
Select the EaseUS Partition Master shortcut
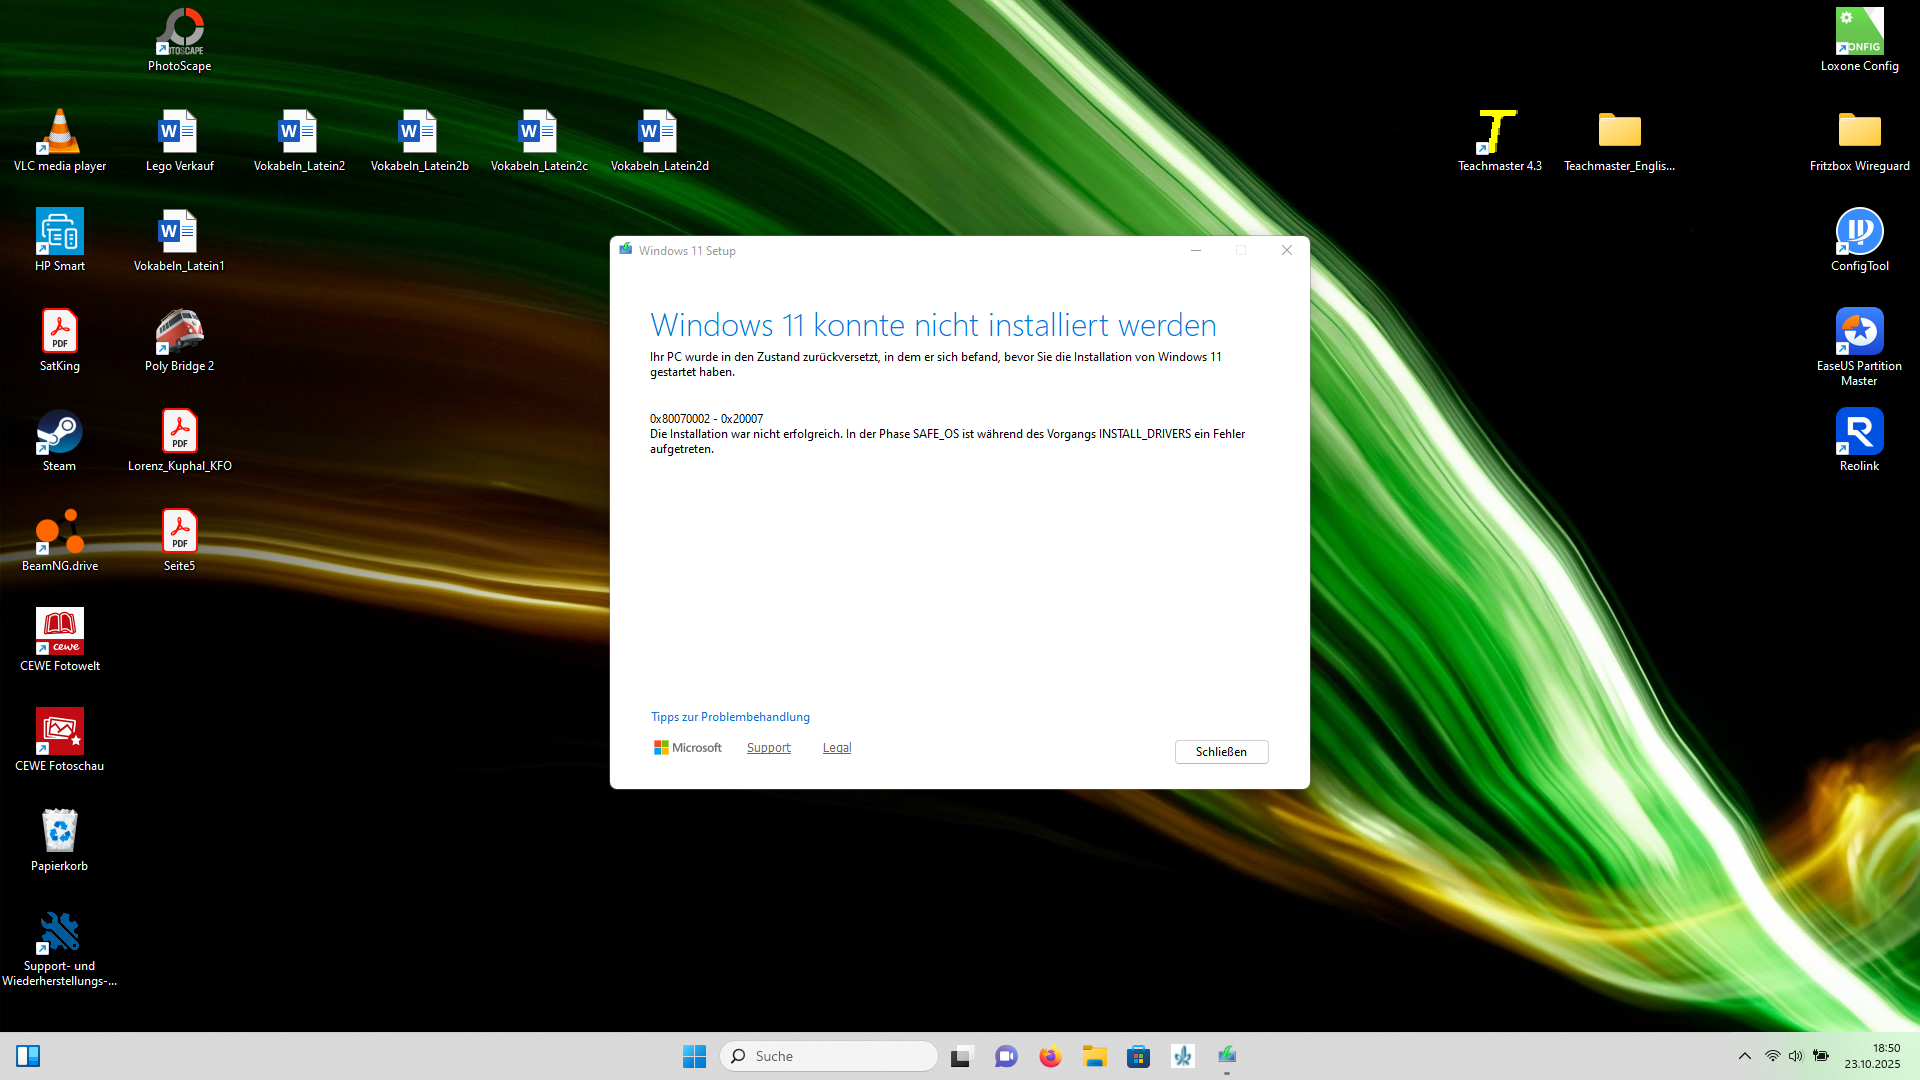[1859, 347]
